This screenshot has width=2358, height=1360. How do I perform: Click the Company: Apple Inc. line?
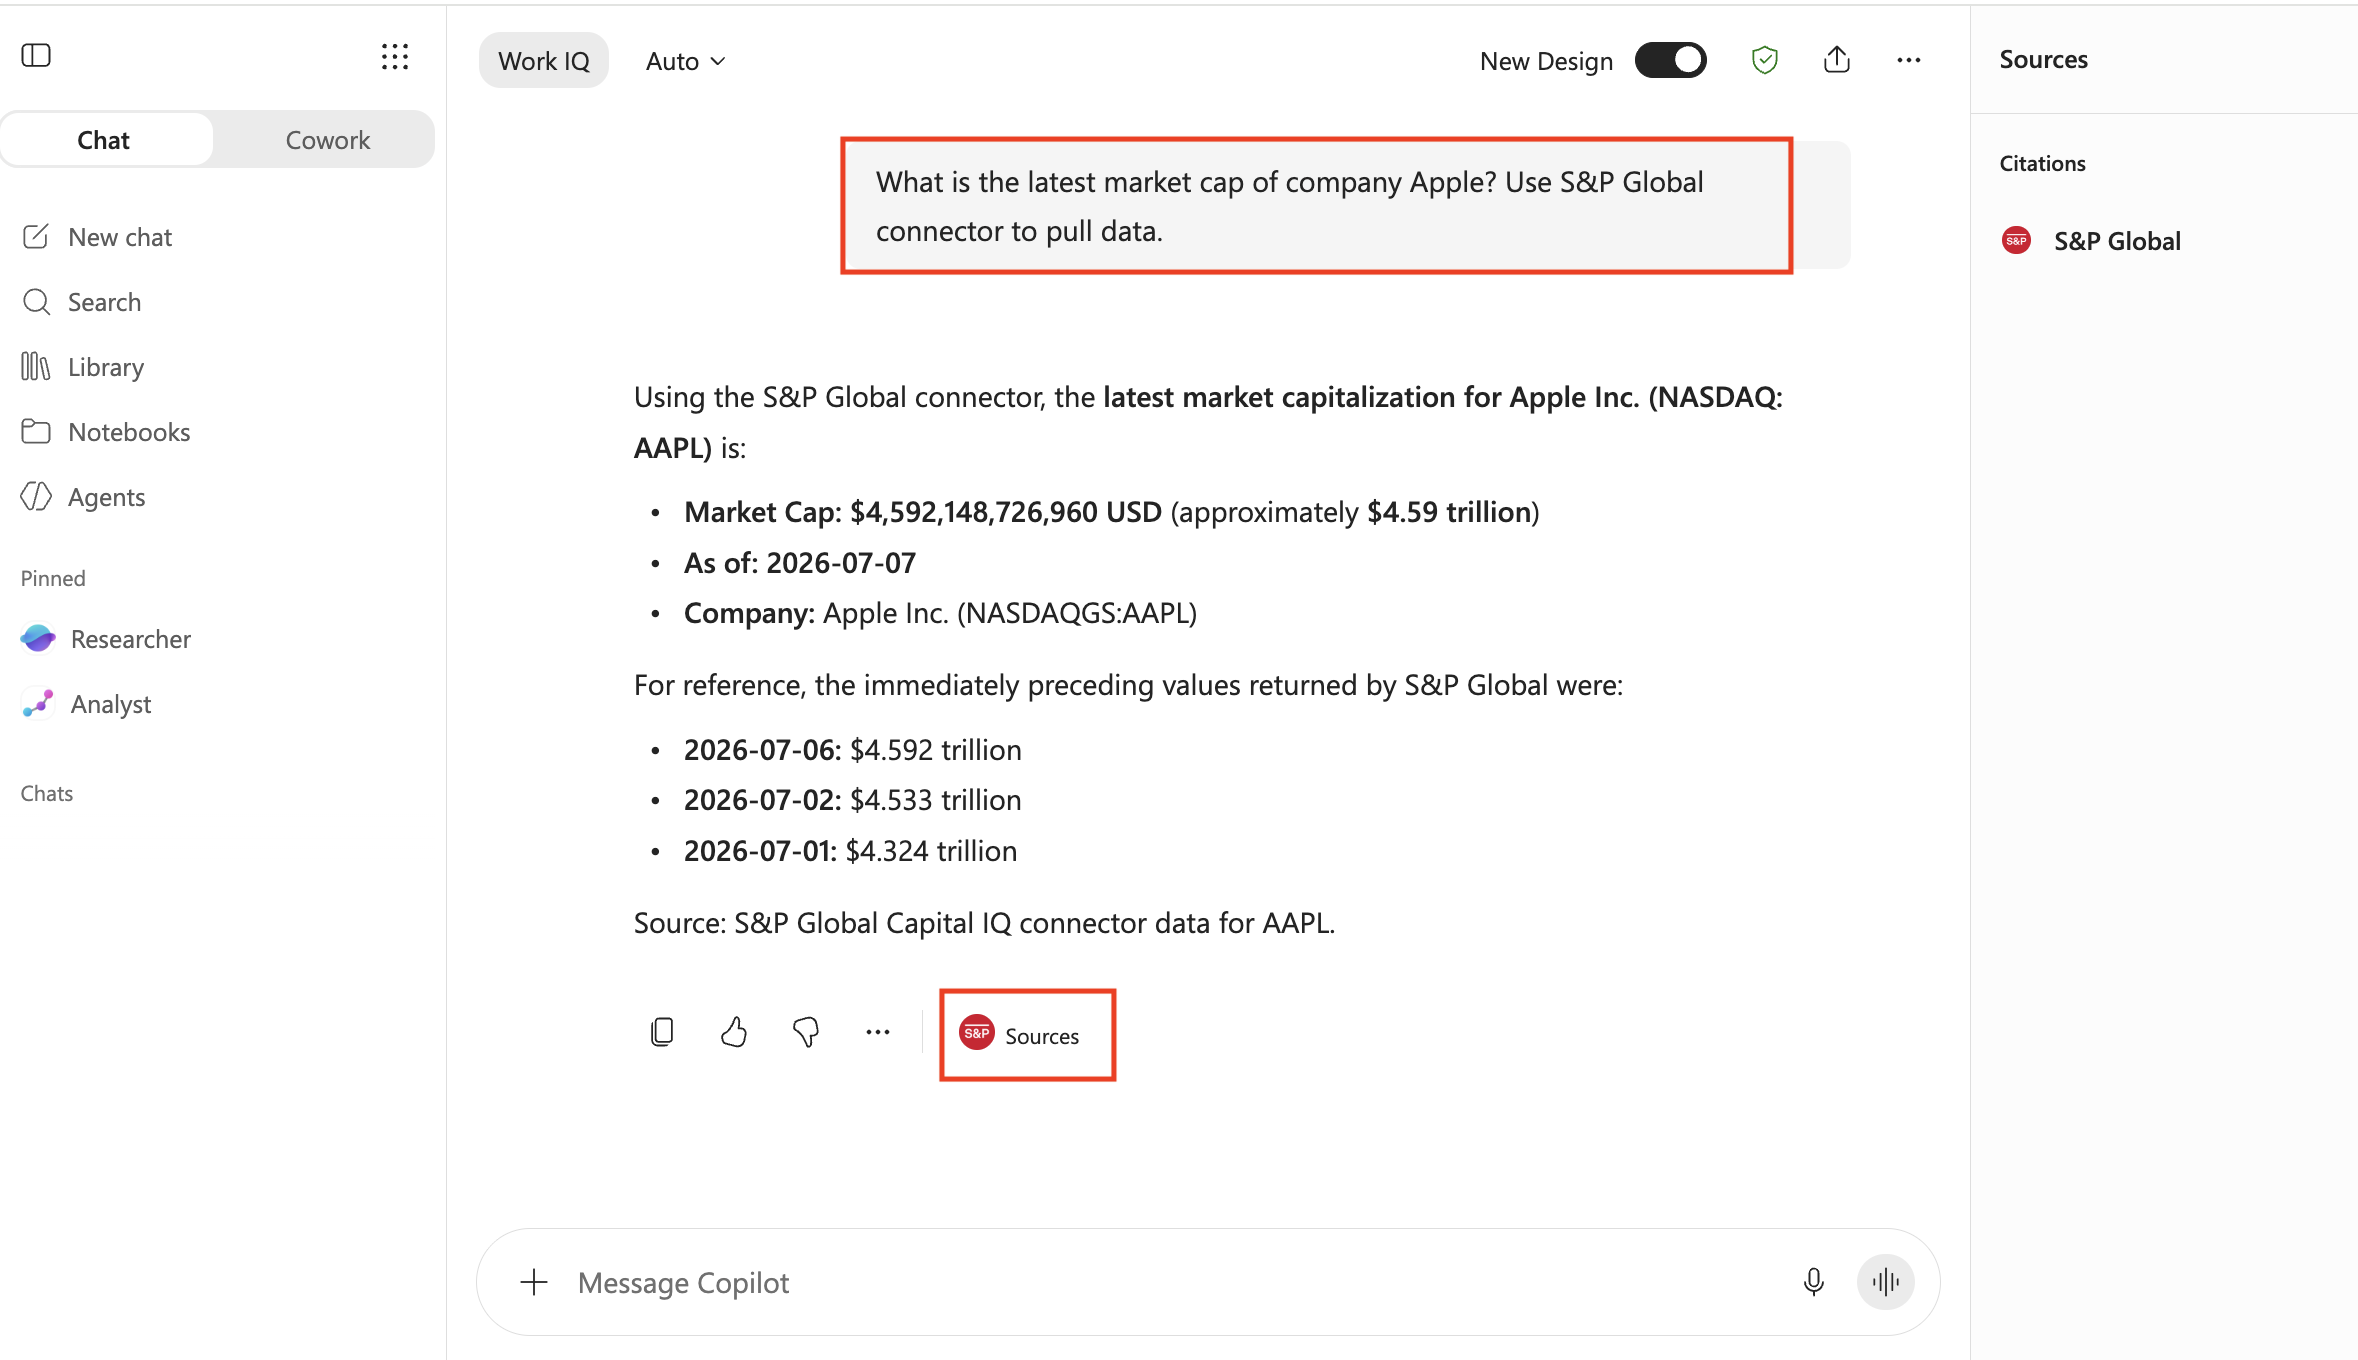click(x=940, y=613)
